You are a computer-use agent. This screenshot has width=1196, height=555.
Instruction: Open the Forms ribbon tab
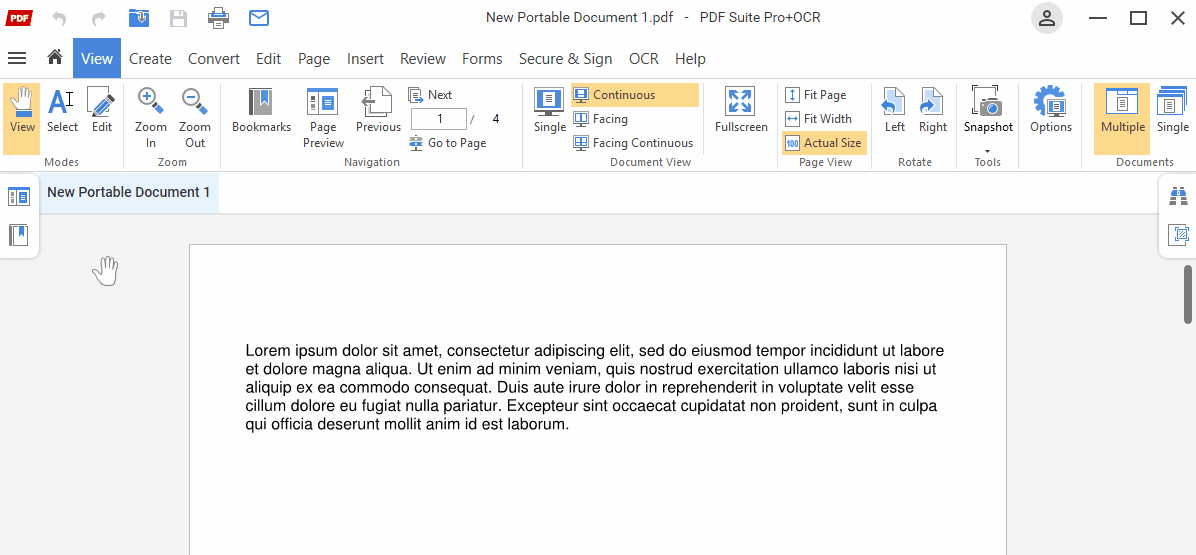tap(482, 59)
